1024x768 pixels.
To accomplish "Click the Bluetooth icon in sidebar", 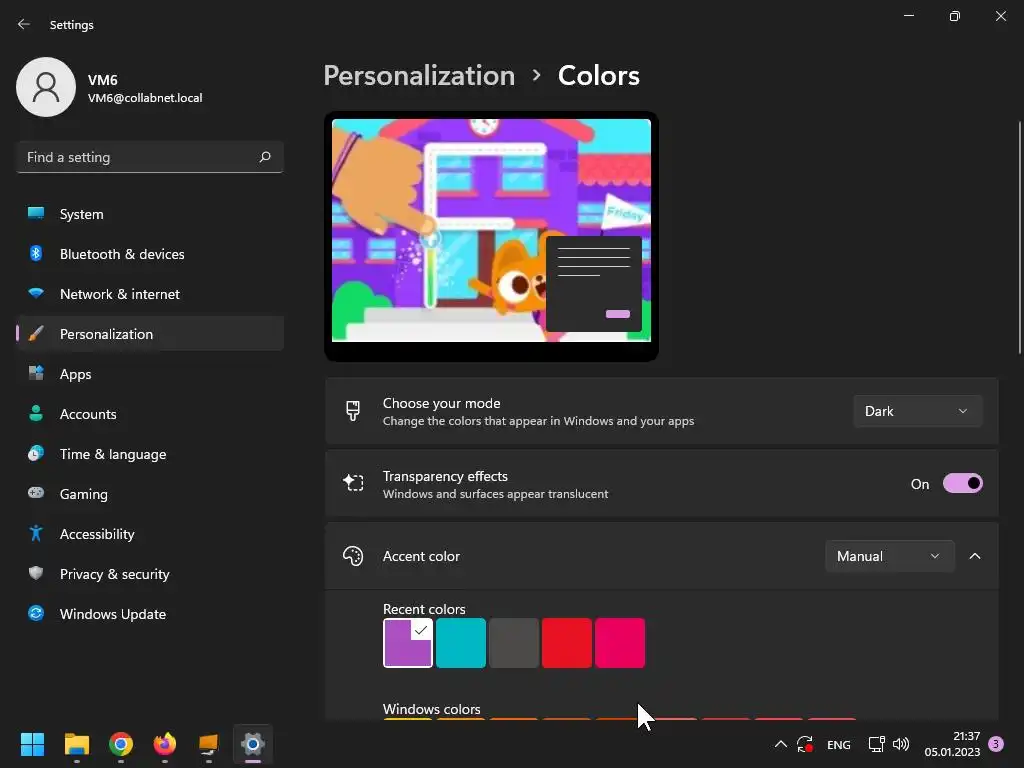I will 36,253.
